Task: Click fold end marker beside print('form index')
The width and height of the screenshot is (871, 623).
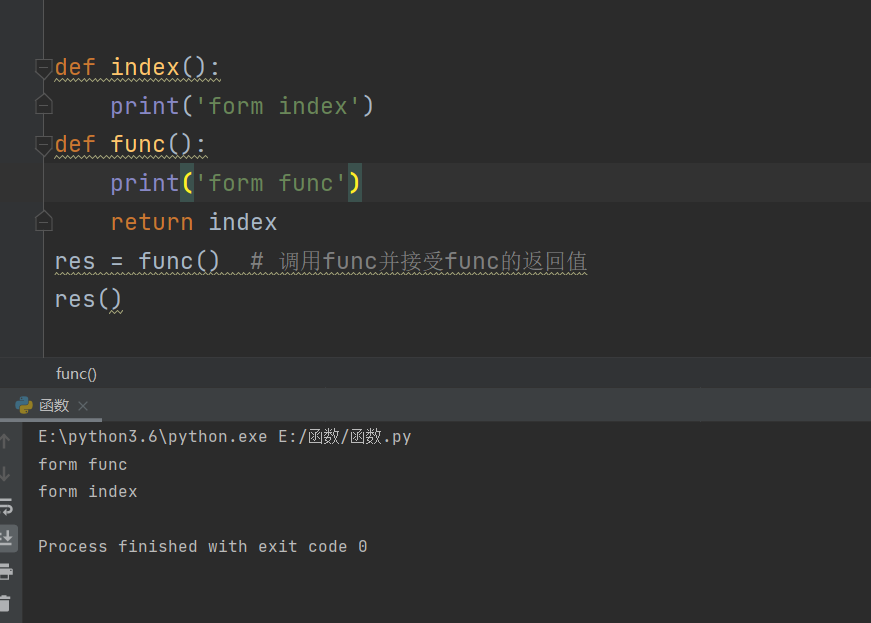Action: [43, 104]
